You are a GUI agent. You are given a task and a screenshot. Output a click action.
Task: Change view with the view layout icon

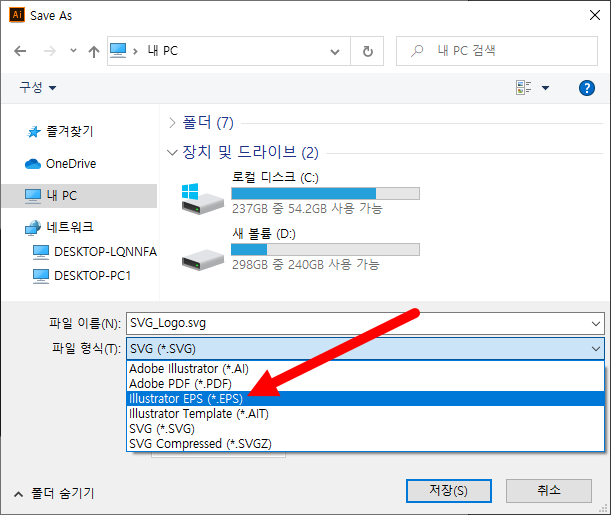pos(523,88)
